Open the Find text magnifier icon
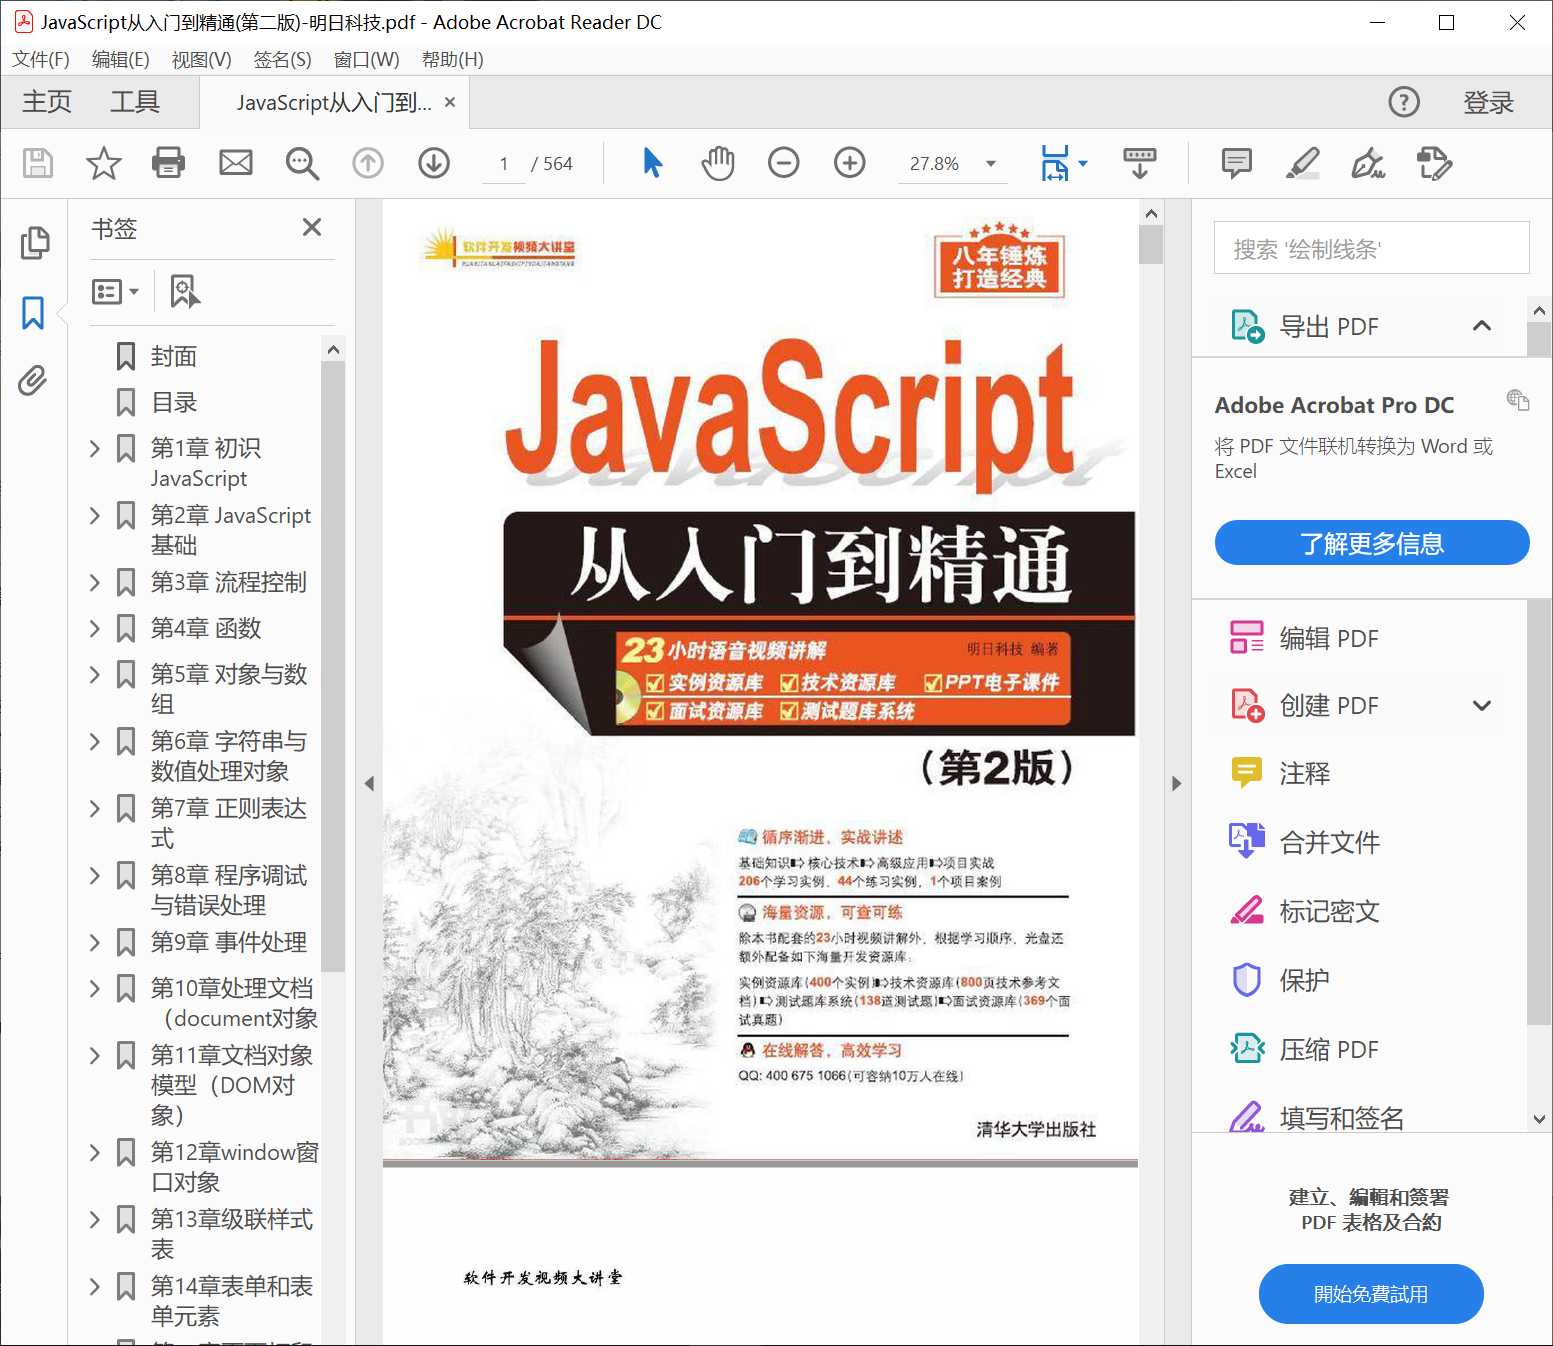The height and width of the screenshot is (1346, 1553). pyautogui.click(x=302, y=163)
